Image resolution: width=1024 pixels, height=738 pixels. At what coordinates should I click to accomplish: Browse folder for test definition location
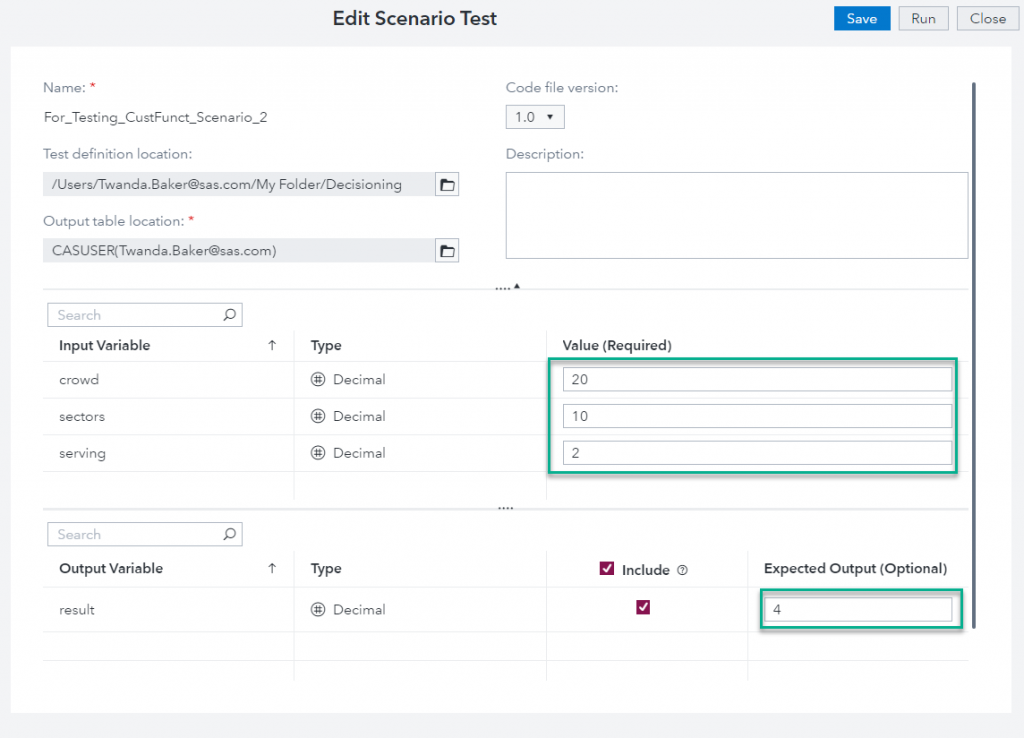(447, 184)
